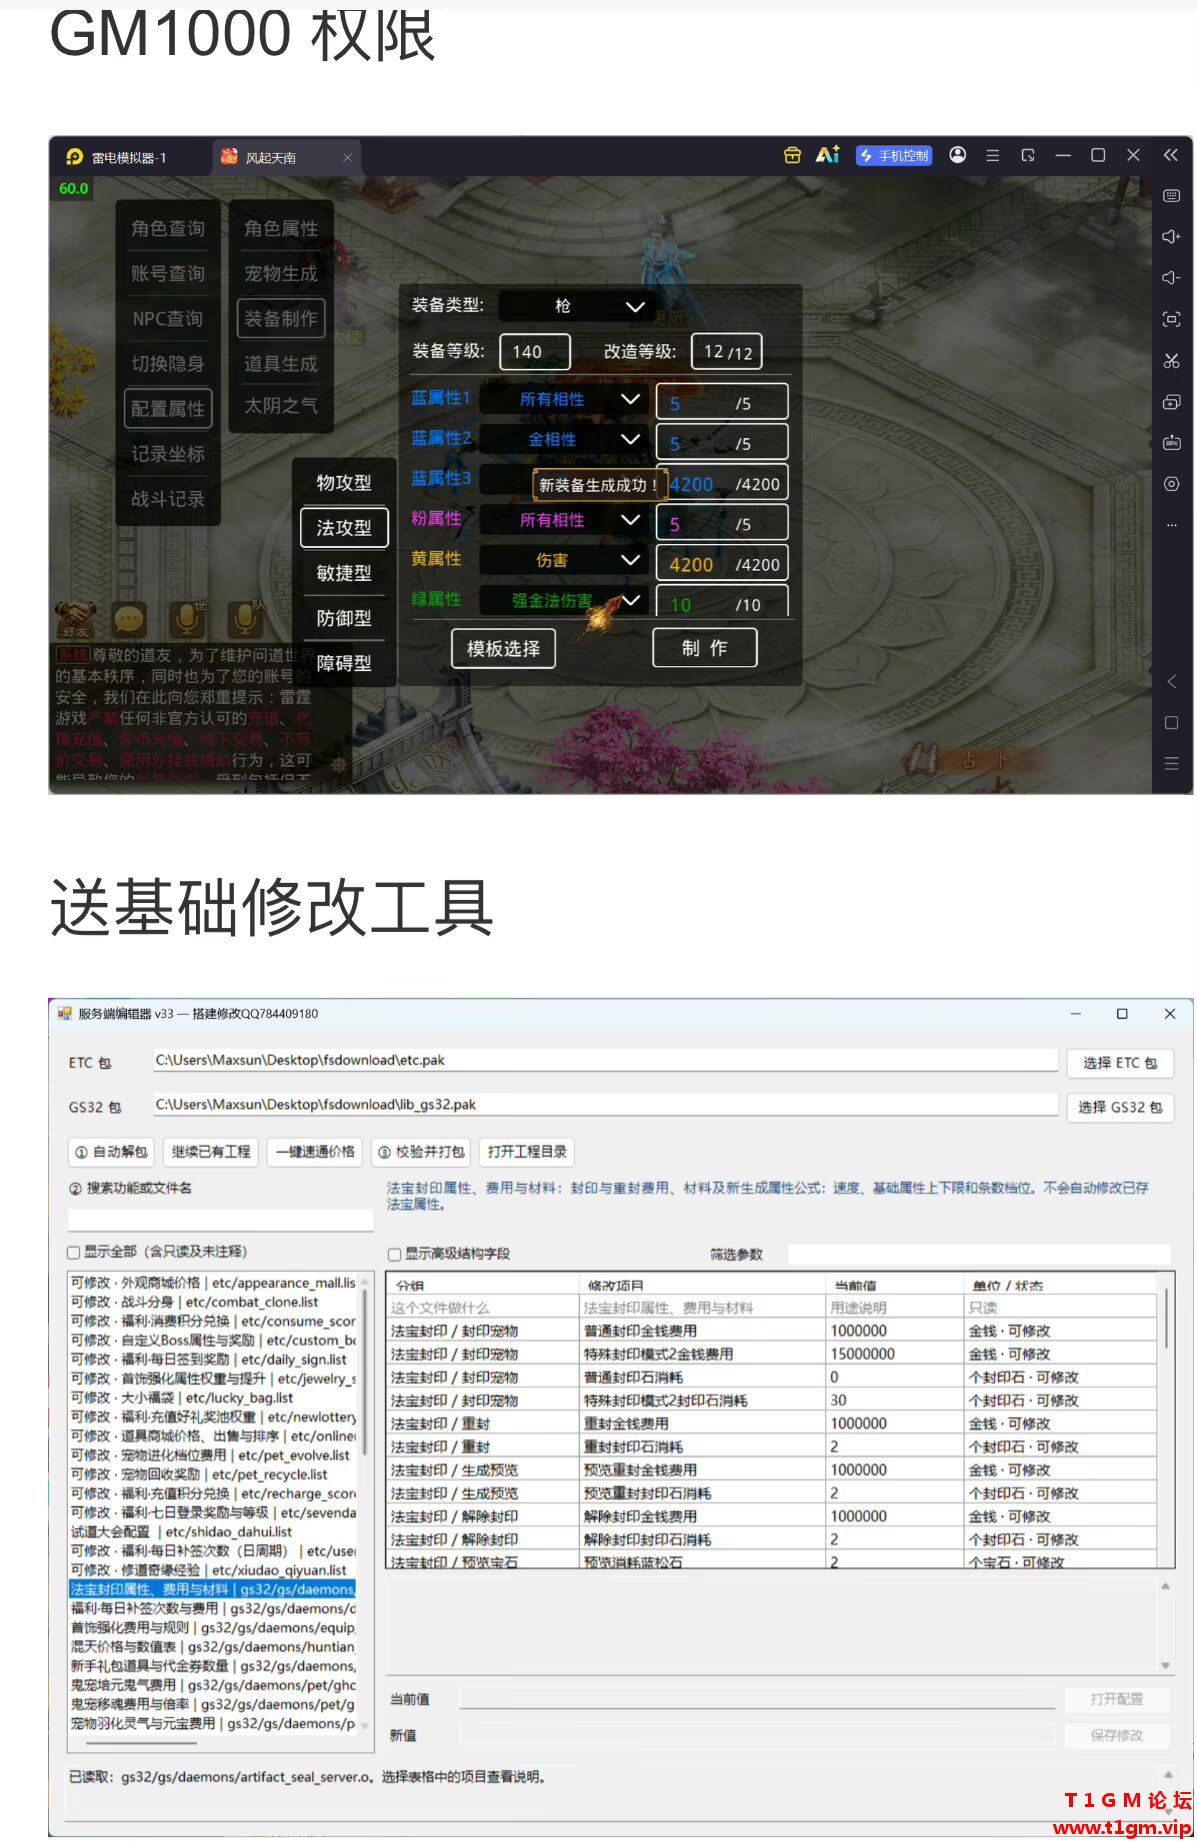The height and width of the screenshot is (1844, 1197).
Task: Tap the Android back arrow in emulator sidebar
Action: [x=1172, y=682]
